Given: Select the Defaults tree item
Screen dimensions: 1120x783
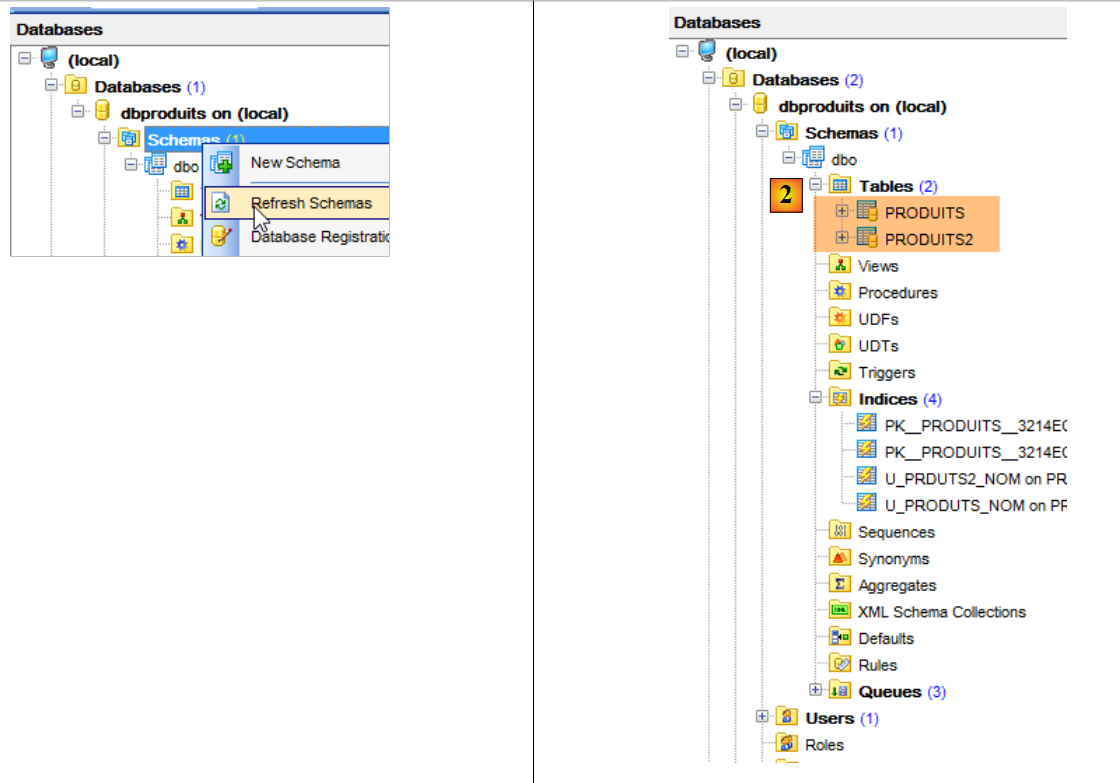Looking at the screenshot, I should (x=885, y=639).
